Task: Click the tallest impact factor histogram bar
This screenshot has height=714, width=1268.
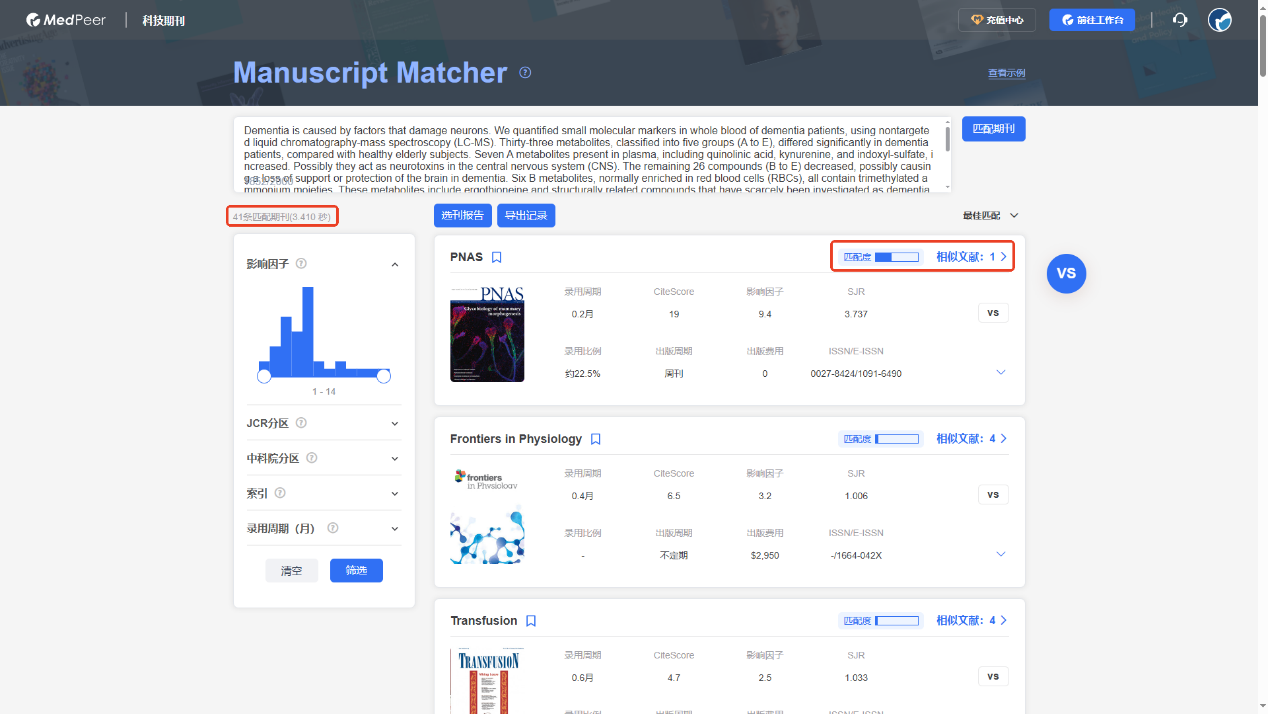Action: [x=308, y=331]
